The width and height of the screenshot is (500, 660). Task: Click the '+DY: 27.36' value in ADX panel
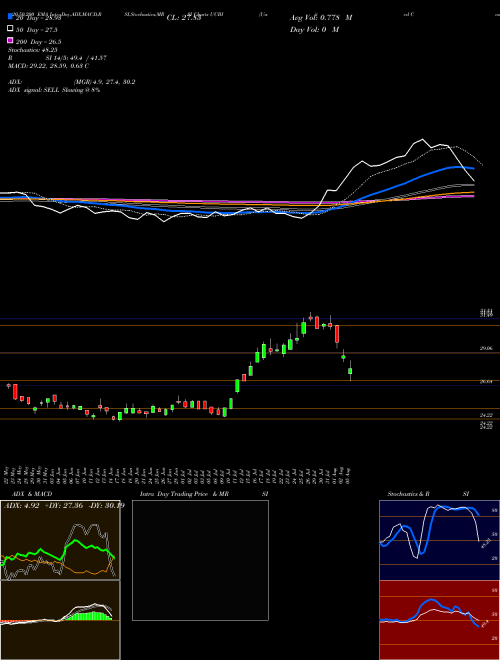[64, 505]
